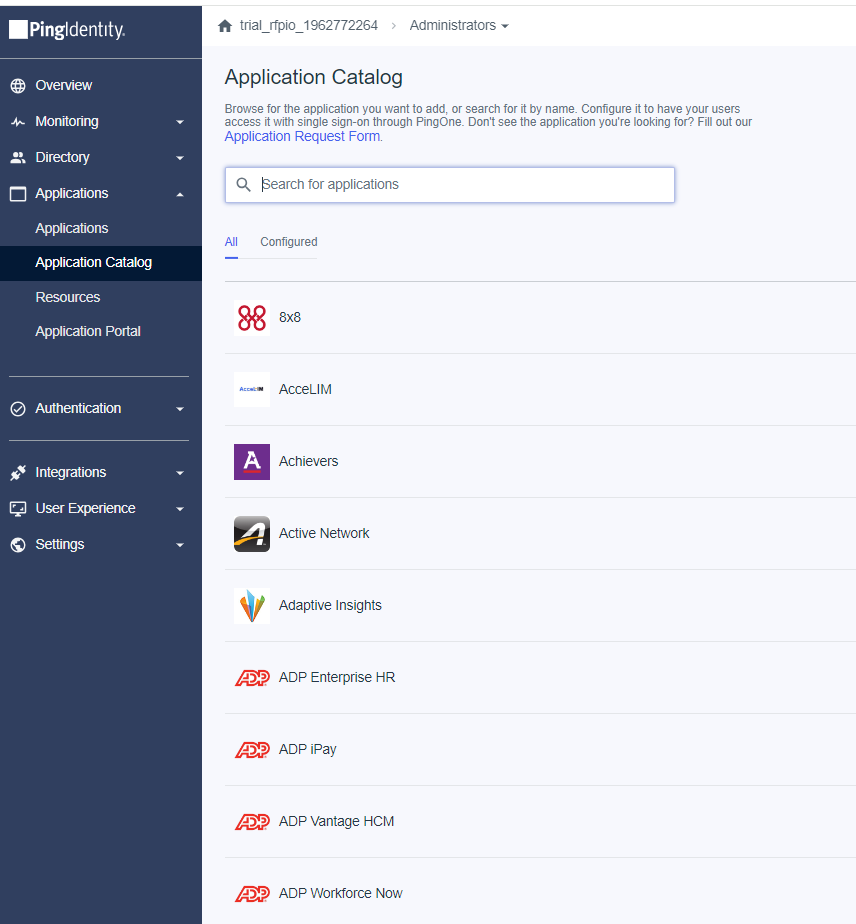
Task: Select the ADP Enterprise HR name
Action: [337, 678]
